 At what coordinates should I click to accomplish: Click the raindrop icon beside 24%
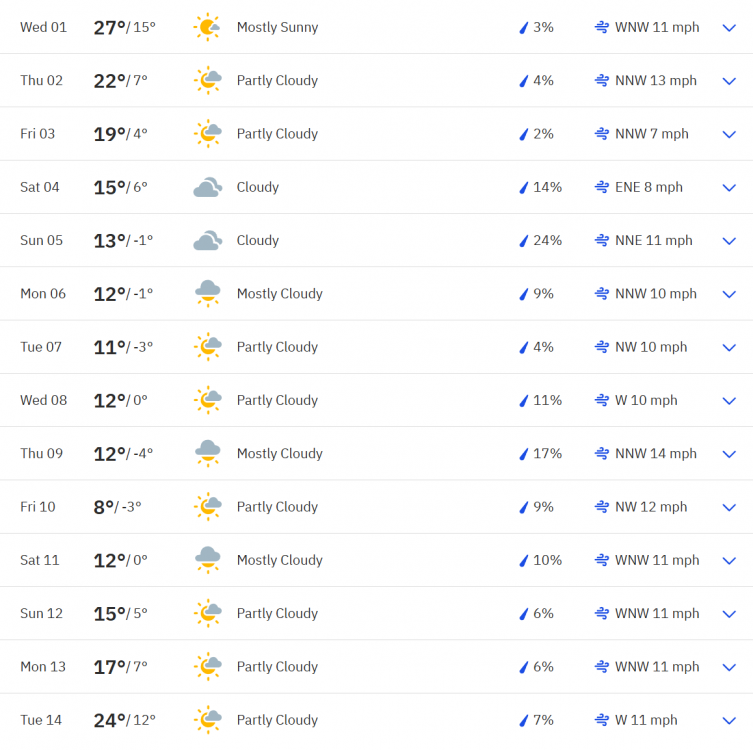tap(523, 241)
